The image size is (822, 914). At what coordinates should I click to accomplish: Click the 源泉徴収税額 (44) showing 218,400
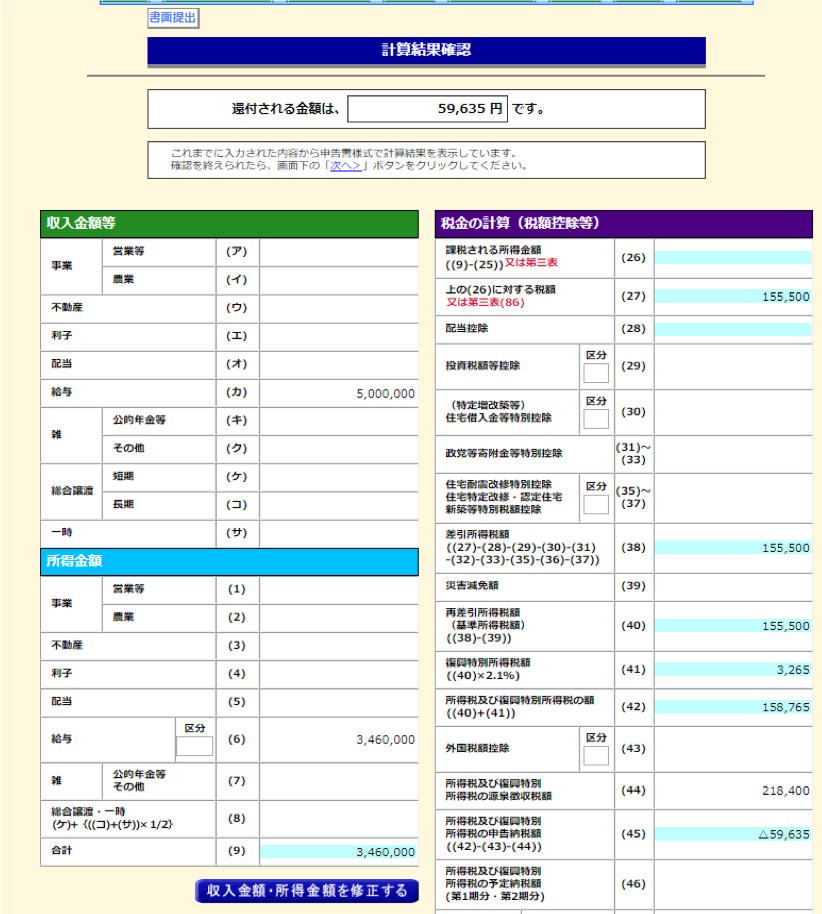tap(733, 792)
